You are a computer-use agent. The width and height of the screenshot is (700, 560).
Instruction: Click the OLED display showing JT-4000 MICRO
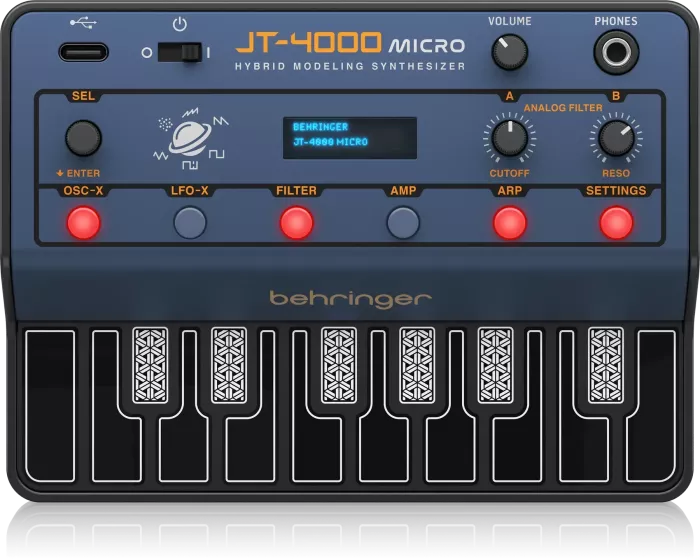pos(350,136)
